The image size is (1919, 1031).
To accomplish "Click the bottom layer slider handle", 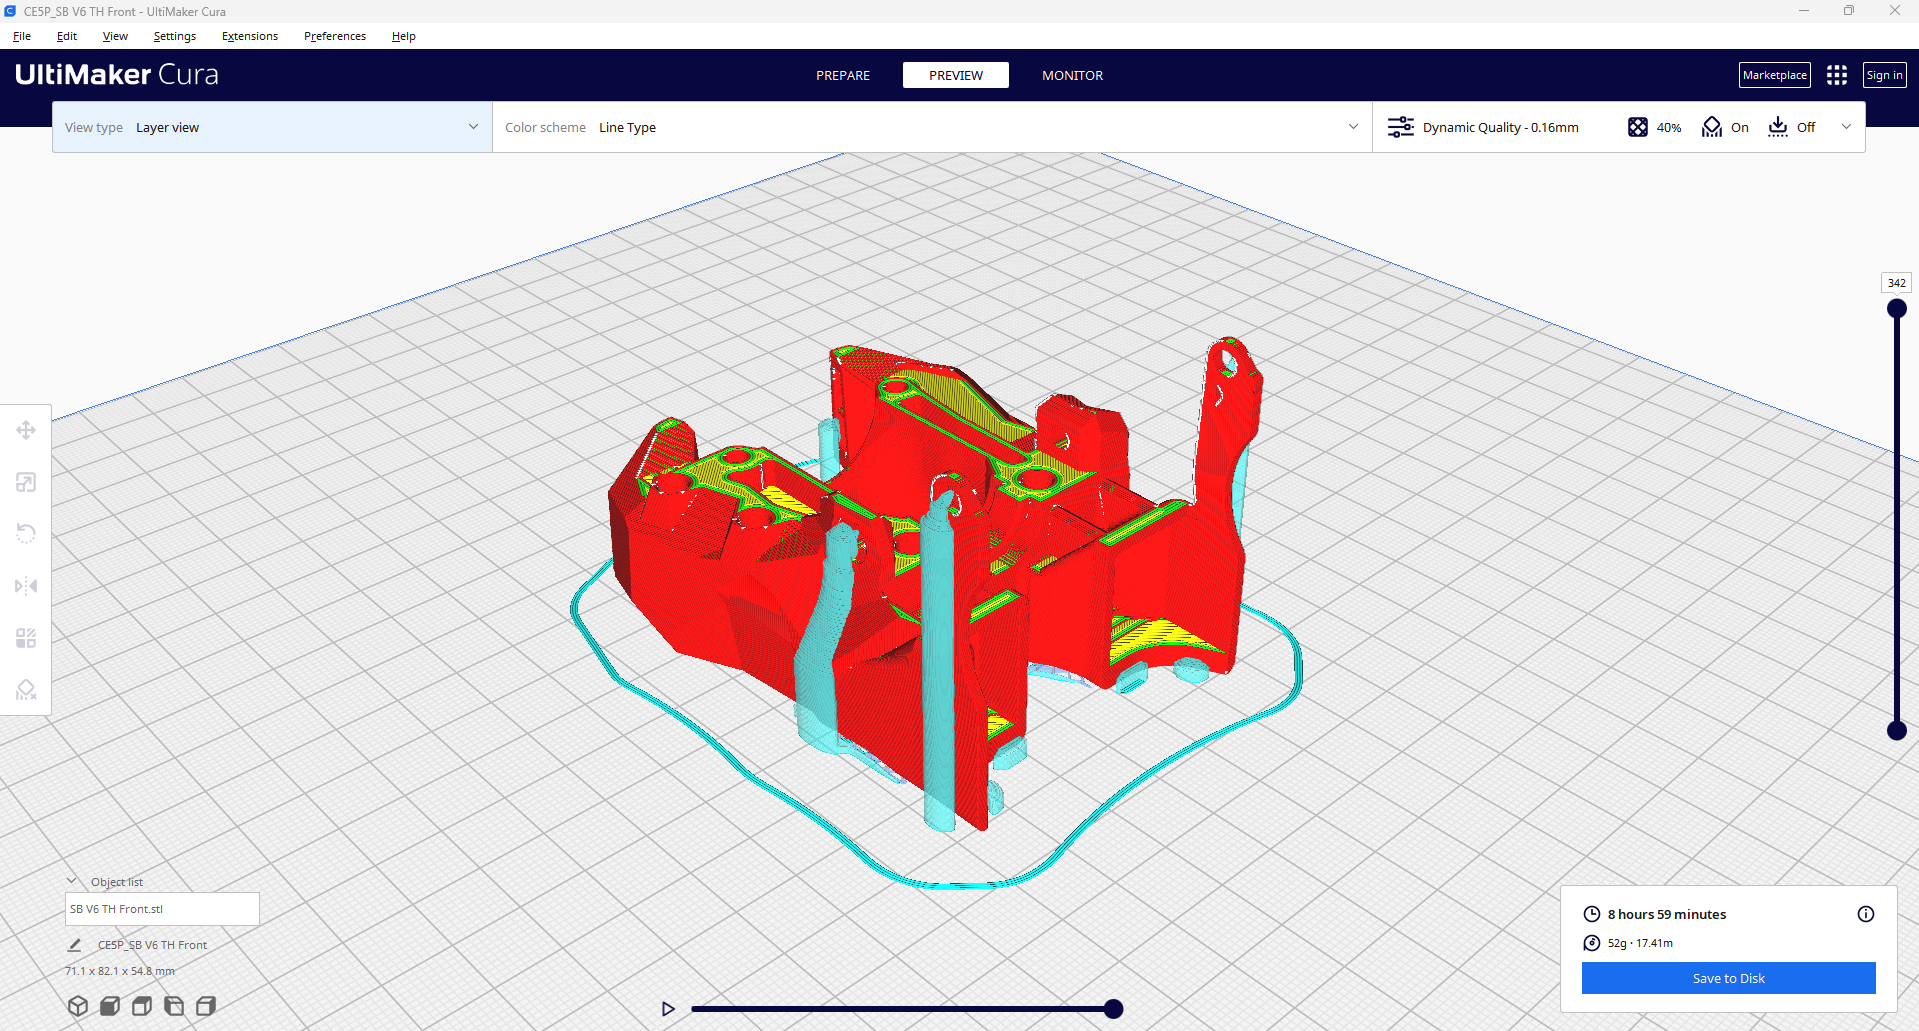I will 1897,730.
